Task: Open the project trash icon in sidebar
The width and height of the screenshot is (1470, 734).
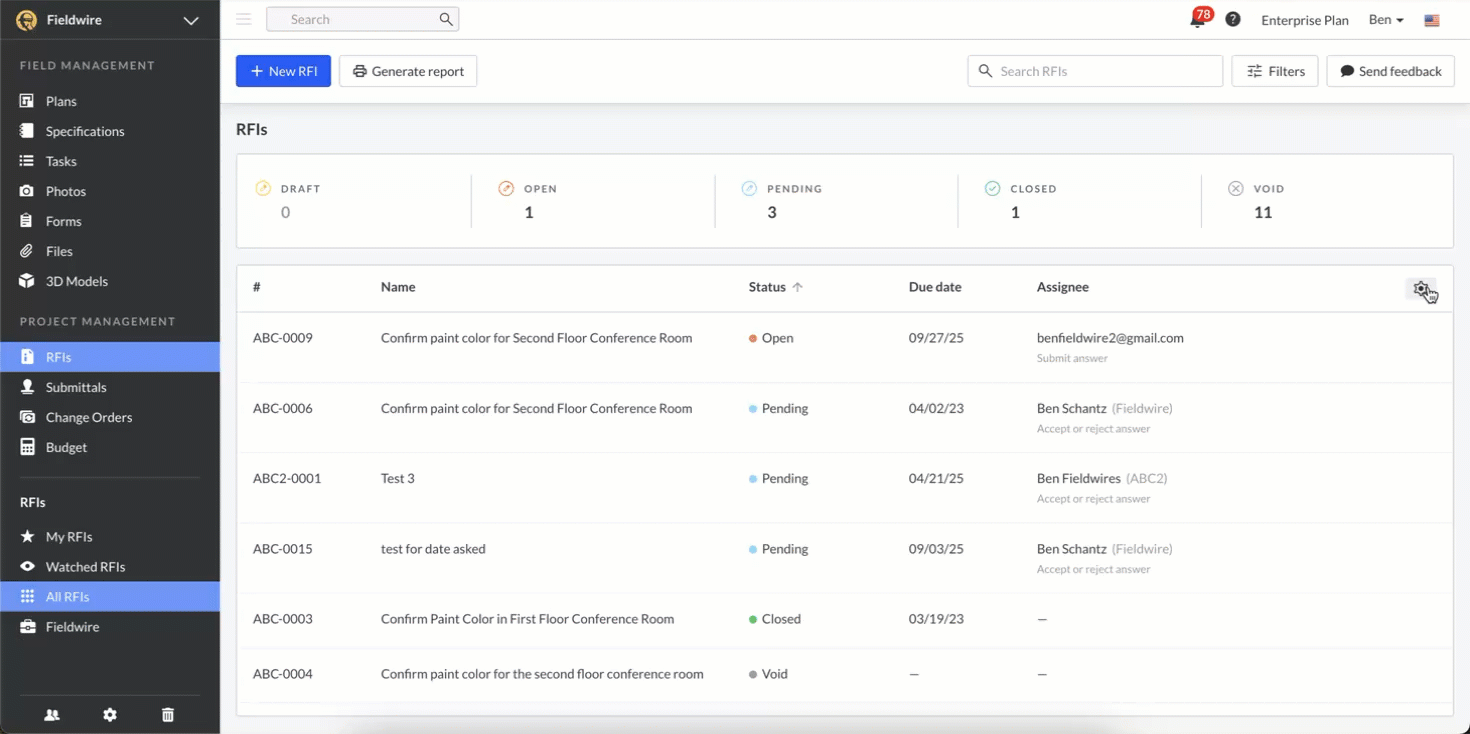Action: coord(168,715)
